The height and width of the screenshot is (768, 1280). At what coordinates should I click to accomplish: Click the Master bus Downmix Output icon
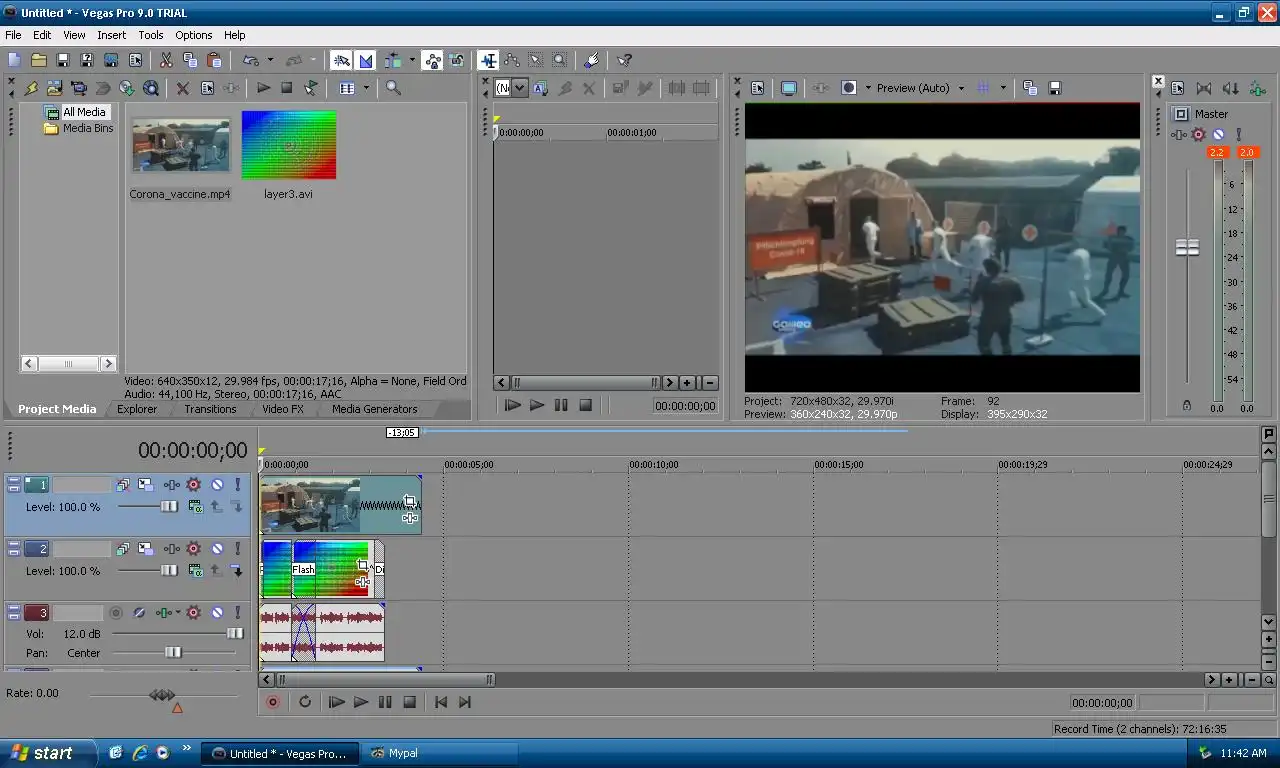coord(1204,88)
